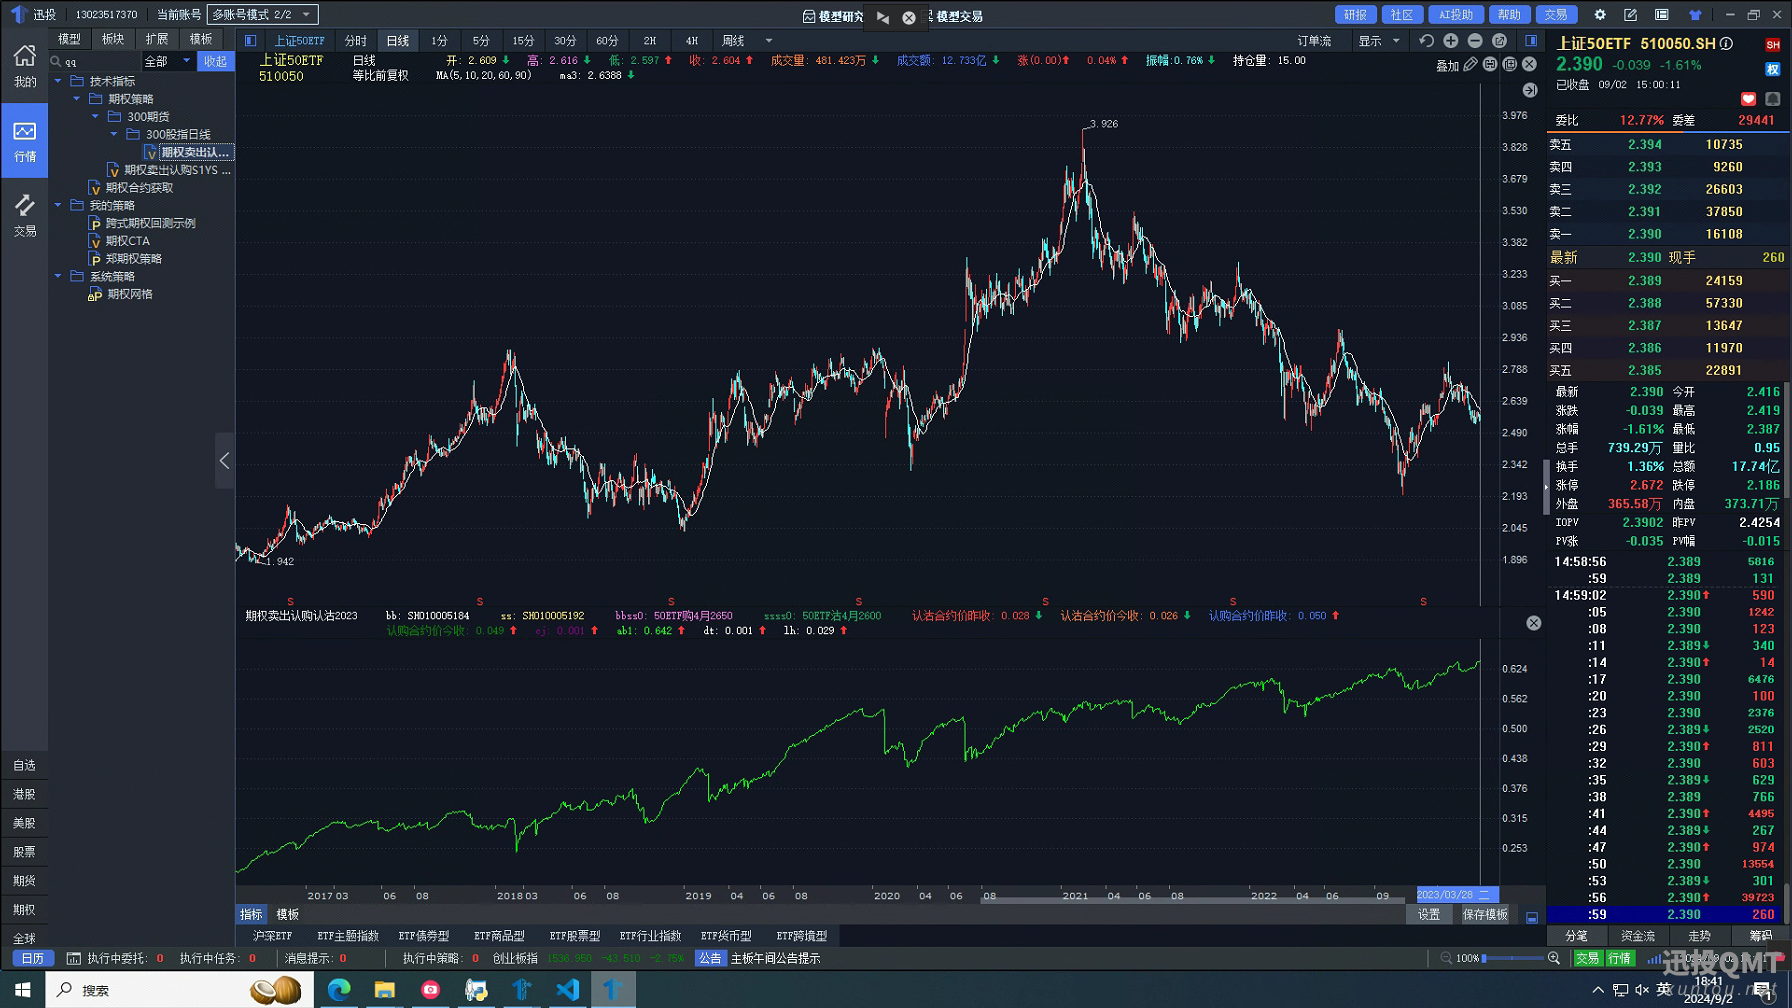Viewport: 1792px width, 1008px height.
Task: Open File Explorer from the taskbar
Action: [x=384, y=990]
